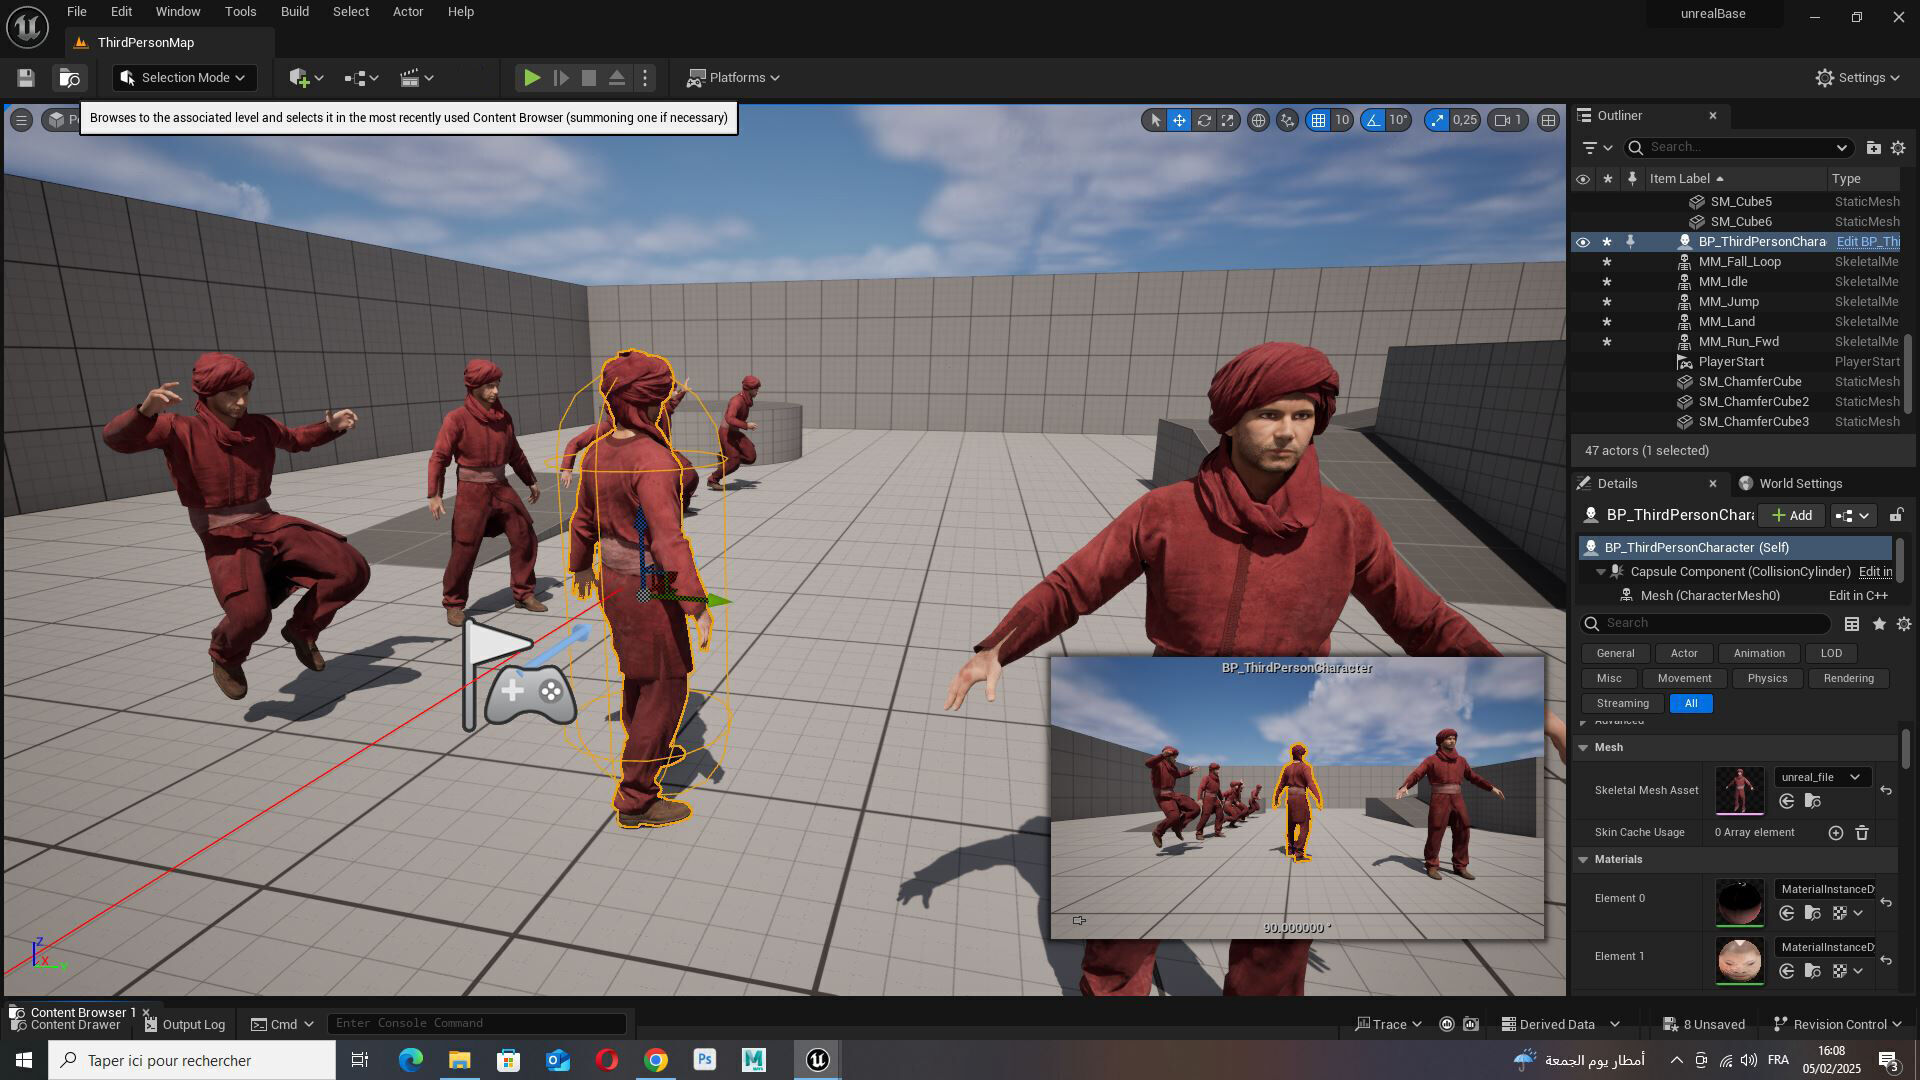
Task: Open the viewport layout grid icon
Action: (1548, 120)
